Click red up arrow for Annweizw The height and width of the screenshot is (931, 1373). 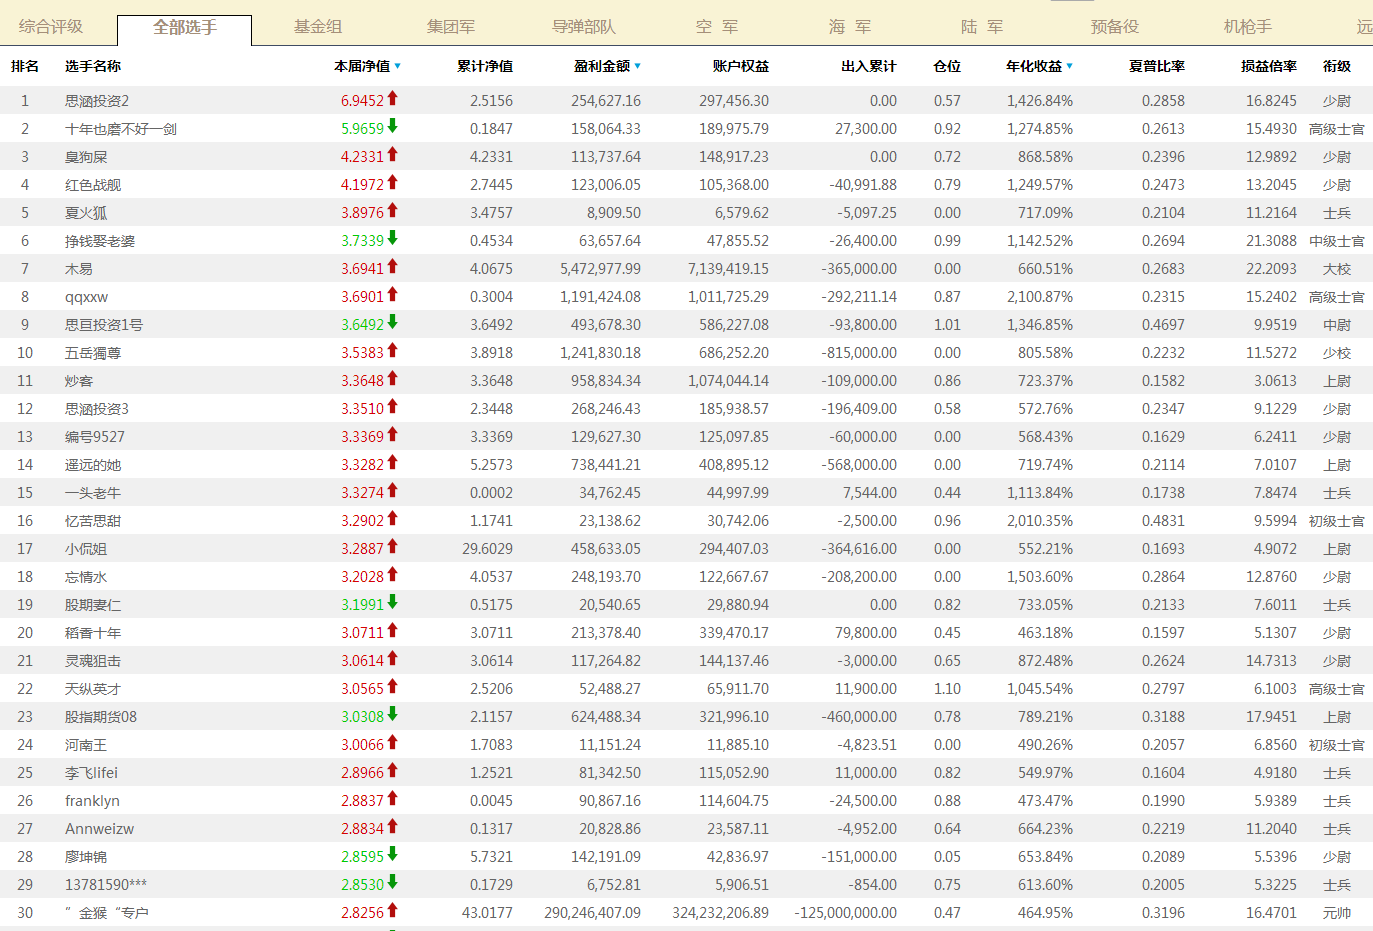393,826
